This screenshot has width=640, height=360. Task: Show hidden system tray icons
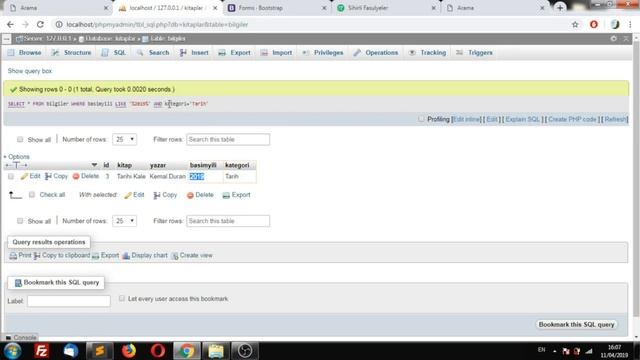[554, 351]
